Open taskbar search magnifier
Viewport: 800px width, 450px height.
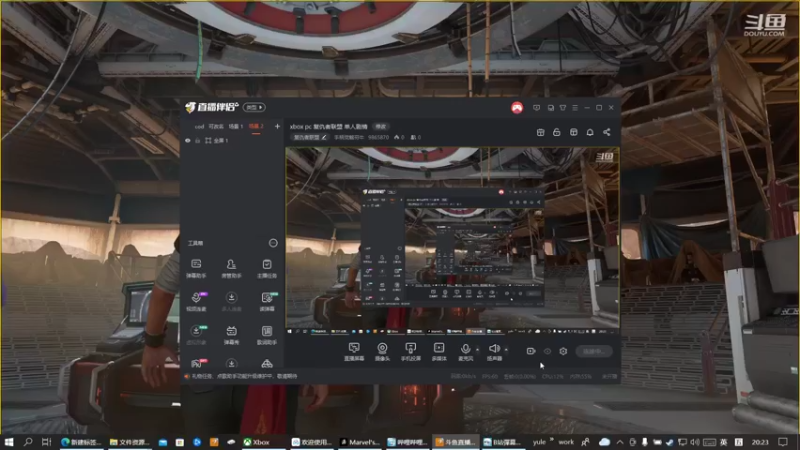28,442
